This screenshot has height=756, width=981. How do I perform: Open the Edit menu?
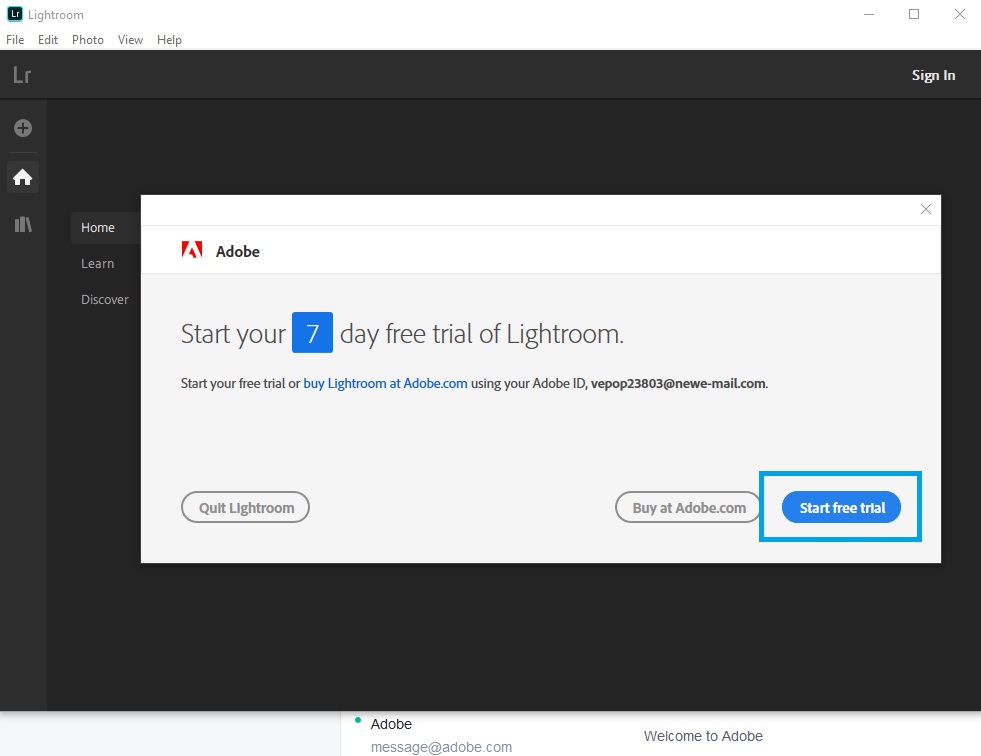click(48, 40)
